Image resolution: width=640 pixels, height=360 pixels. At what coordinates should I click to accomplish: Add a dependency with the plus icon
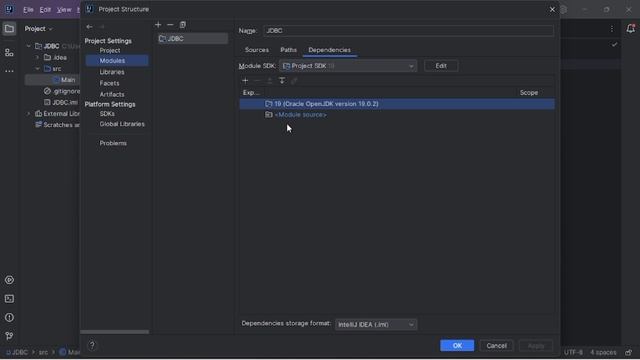pyautogui.click(x=245, y=80)
